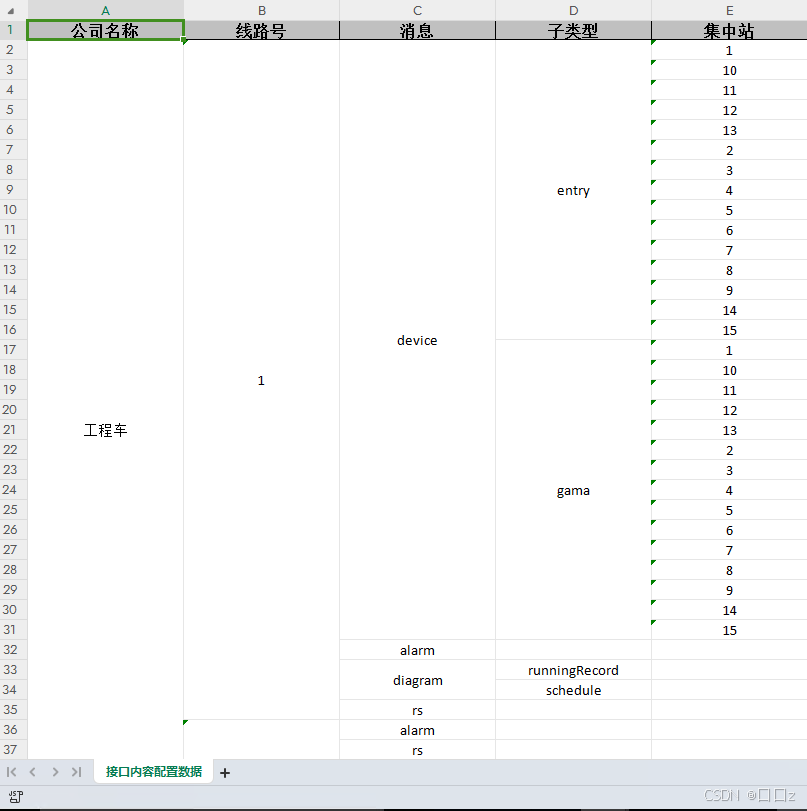
Task: Select the 子类型 header cell
Action: coord(573,30)
